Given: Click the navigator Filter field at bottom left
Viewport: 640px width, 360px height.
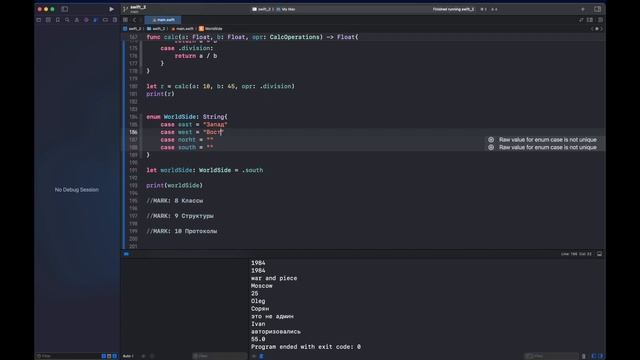Looking at the screenshot, I should pos(67,356).
